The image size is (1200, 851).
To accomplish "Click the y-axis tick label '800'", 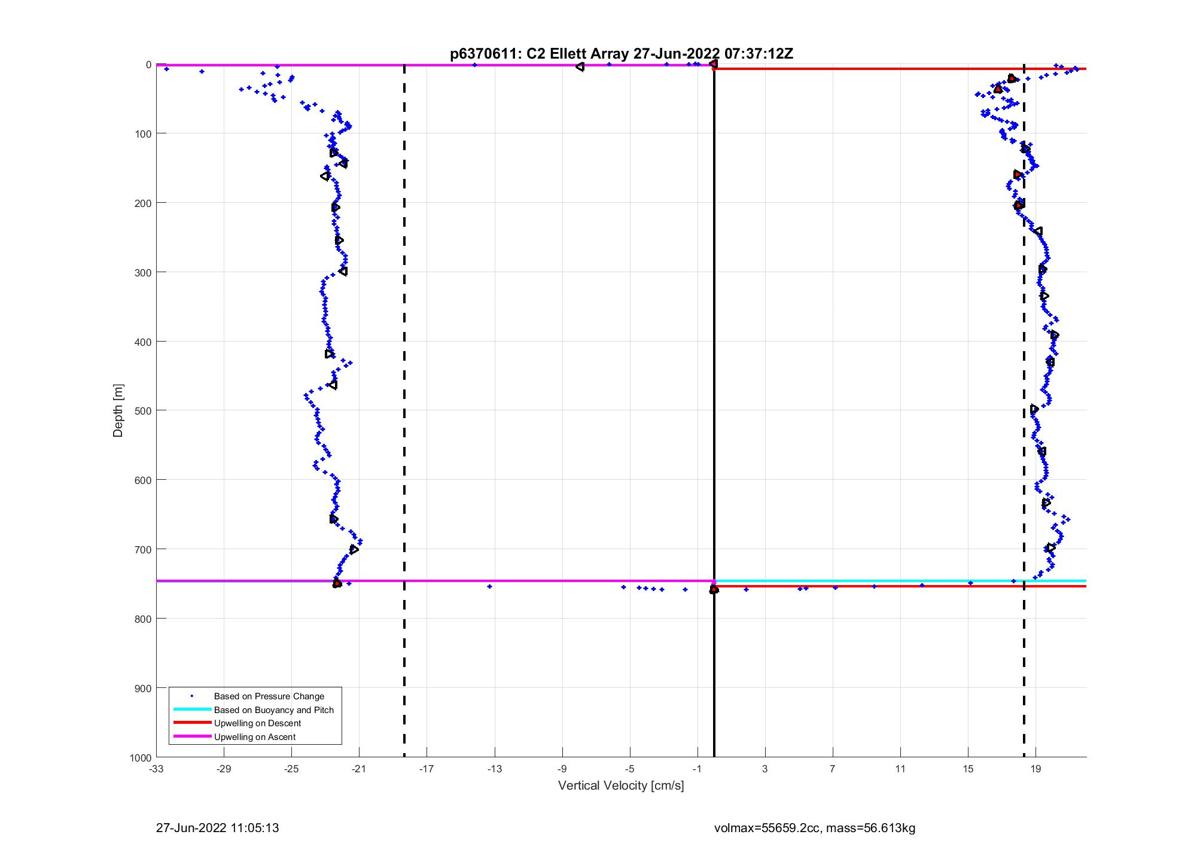I will click(x=142, y=619).
